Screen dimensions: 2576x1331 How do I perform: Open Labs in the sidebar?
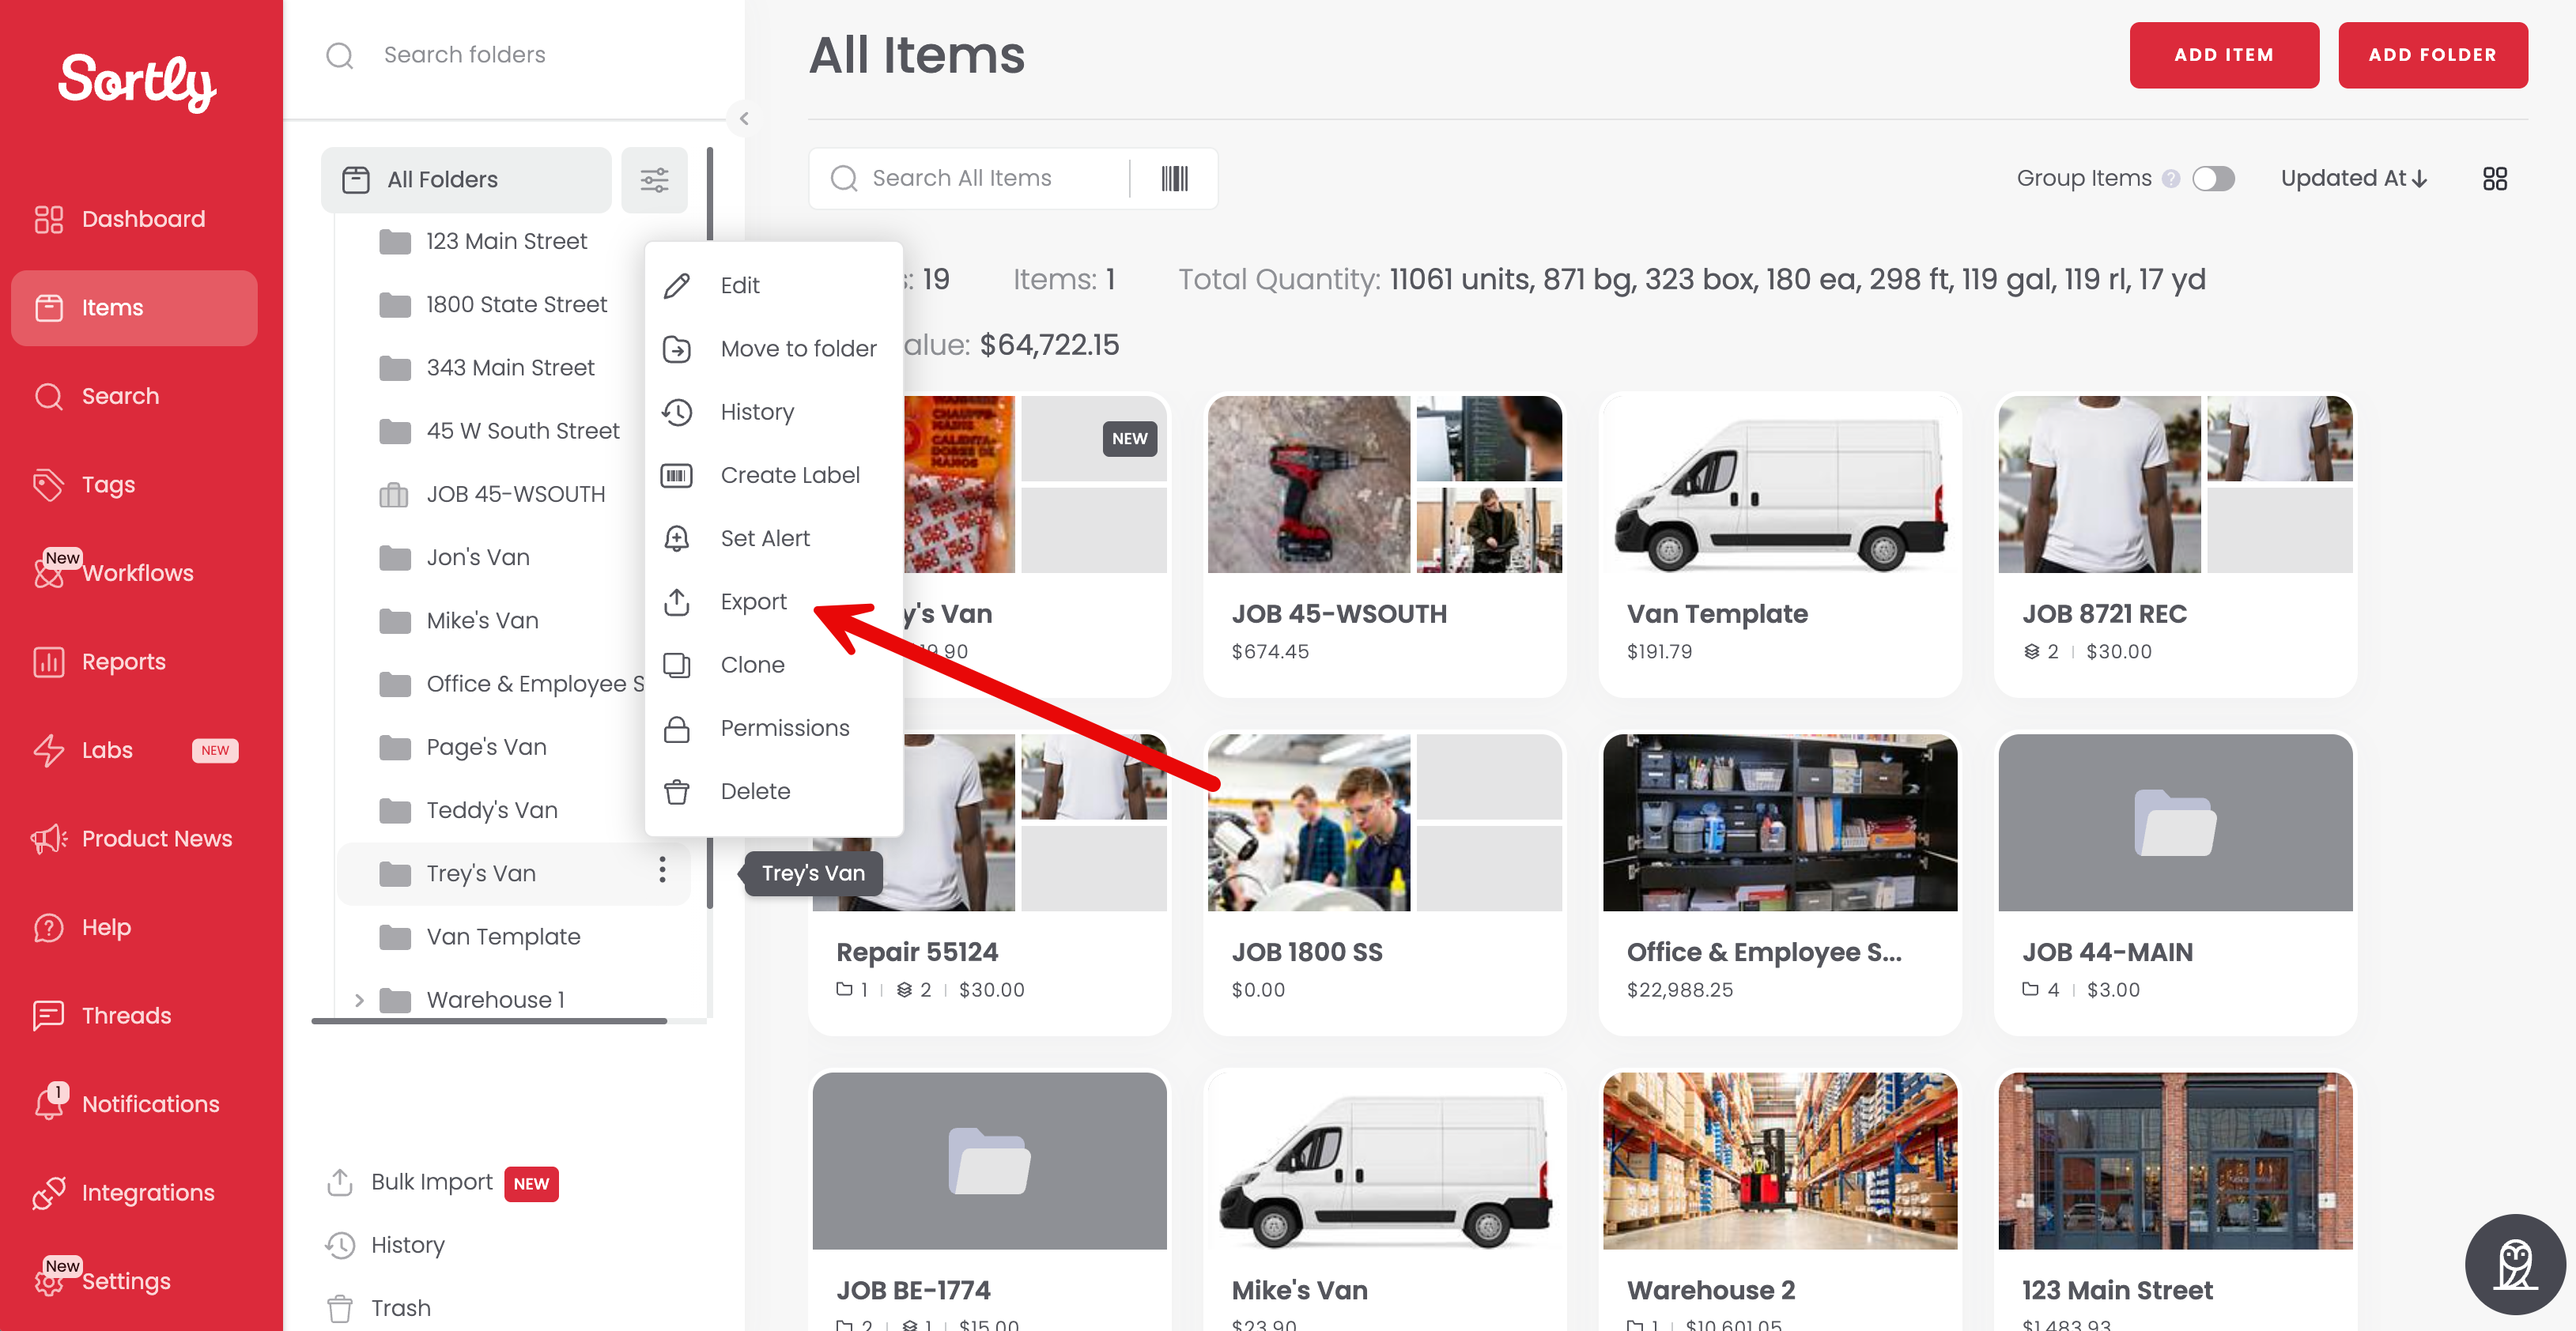click(134, 750)
